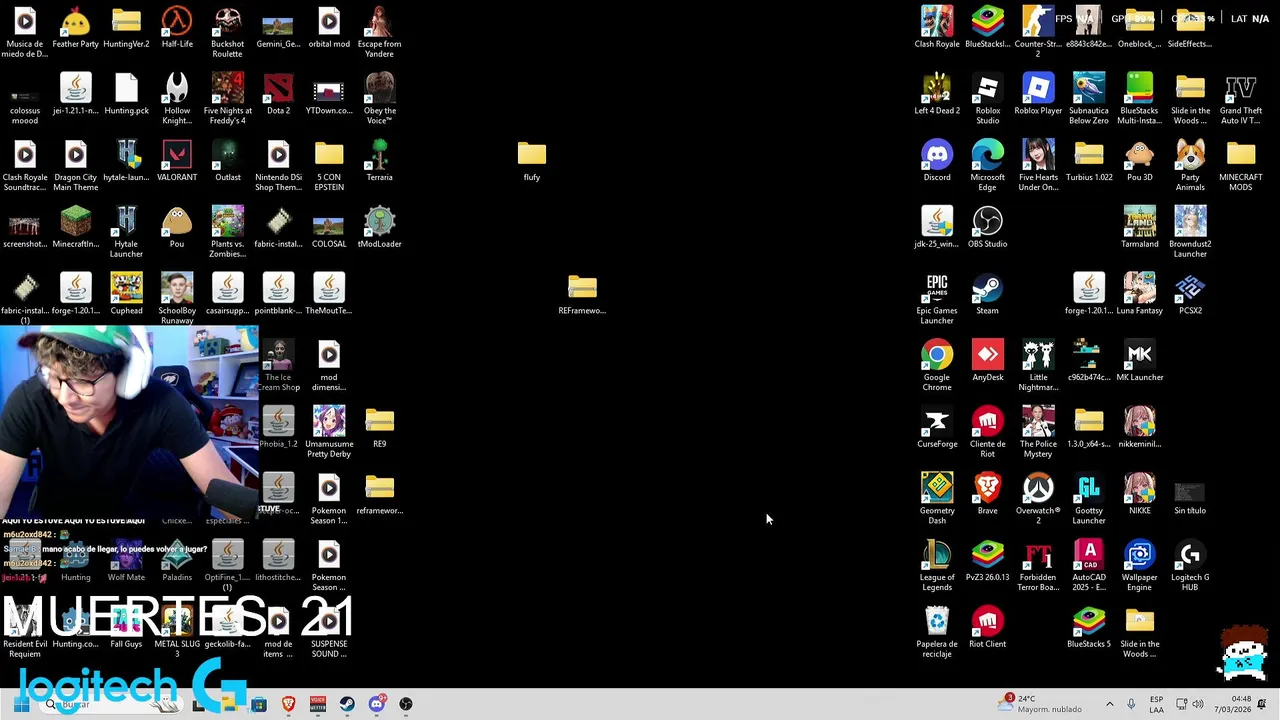Open Subnautica Below Zero icon

pos(1089,98)
